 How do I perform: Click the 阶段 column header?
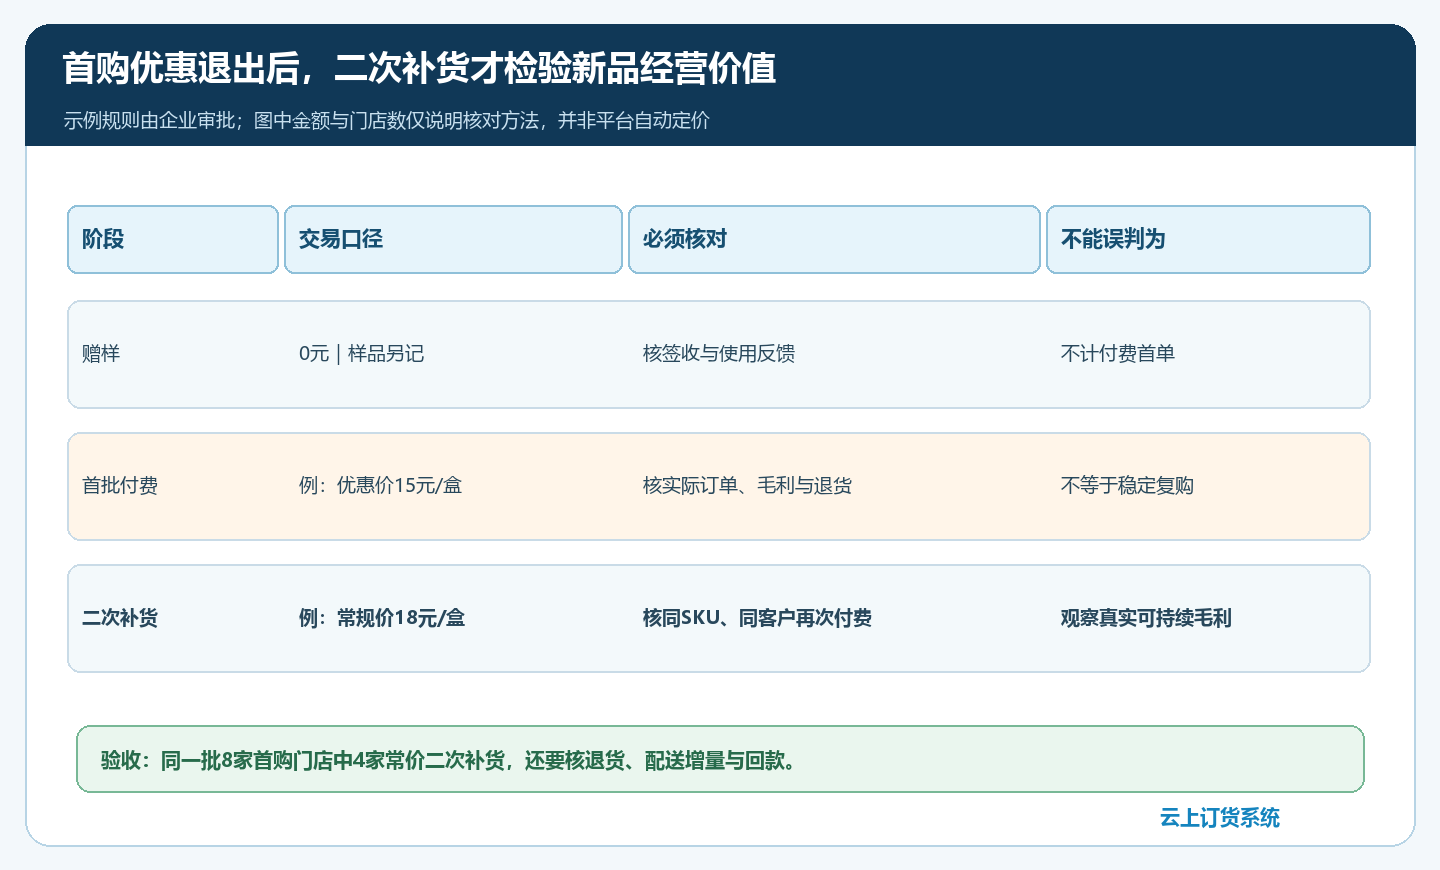pyautogui.click(x=173, y=239)
